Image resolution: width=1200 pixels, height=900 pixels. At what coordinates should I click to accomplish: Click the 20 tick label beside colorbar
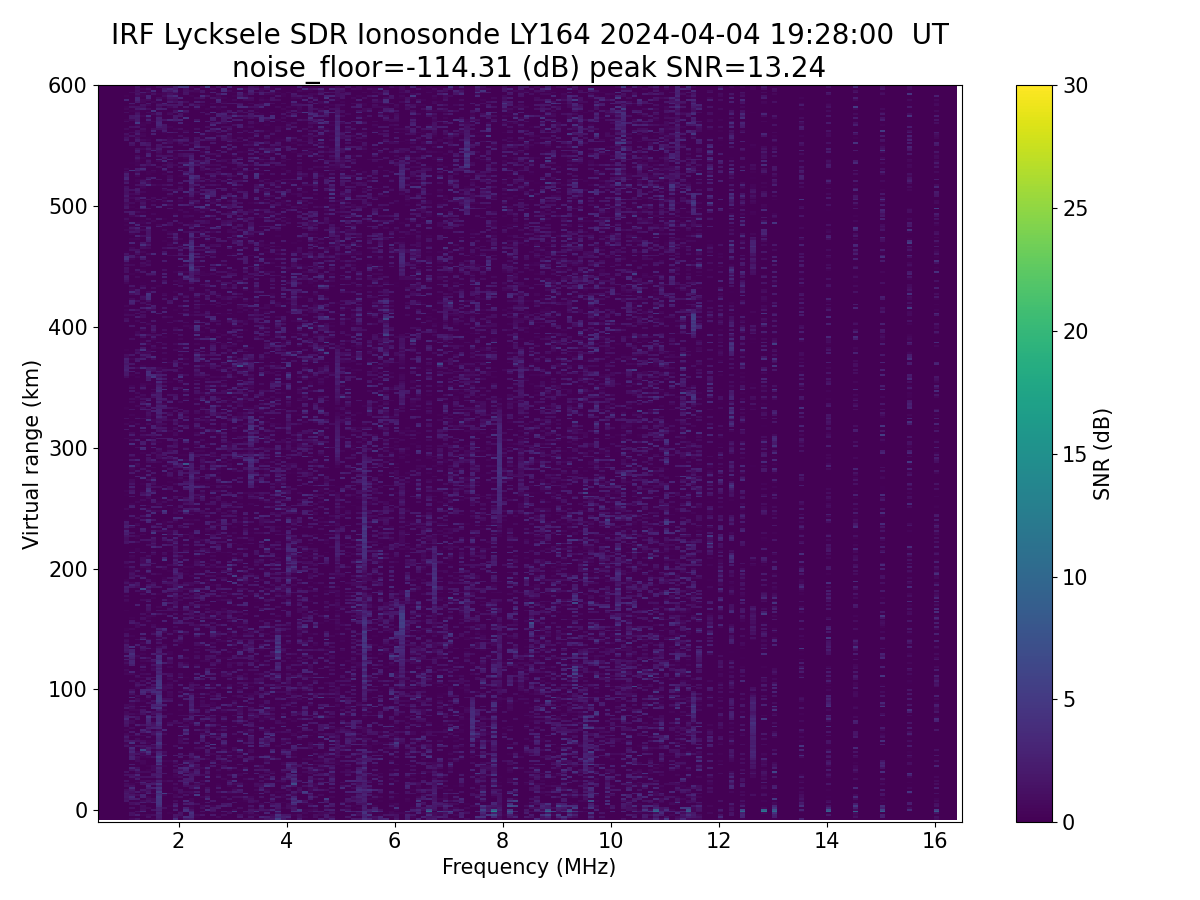click(1075, 331)
